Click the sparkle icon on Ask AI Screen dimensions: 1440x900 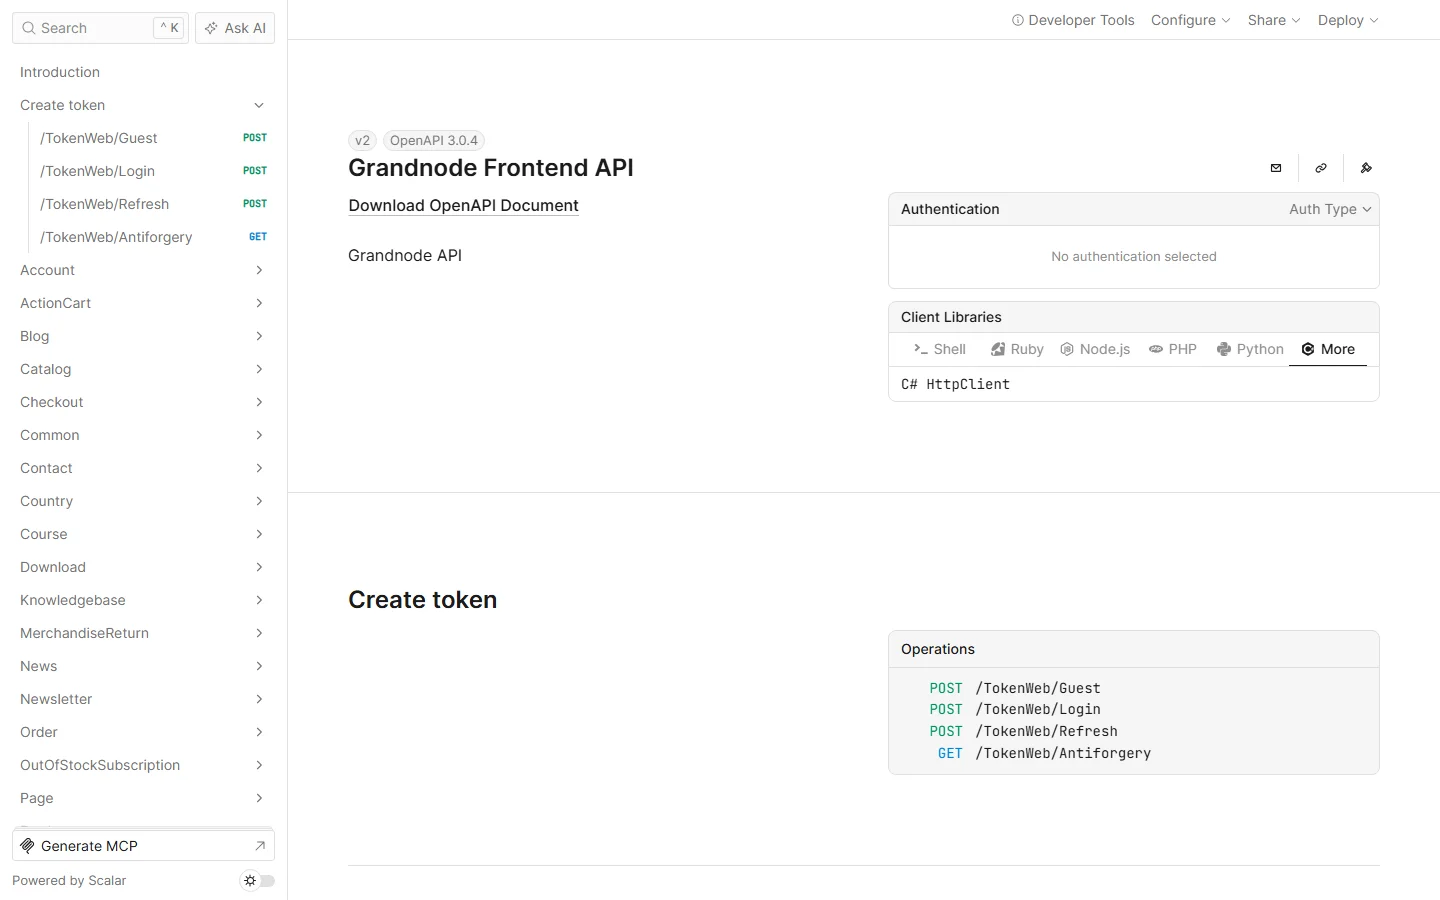pos(211,28)
